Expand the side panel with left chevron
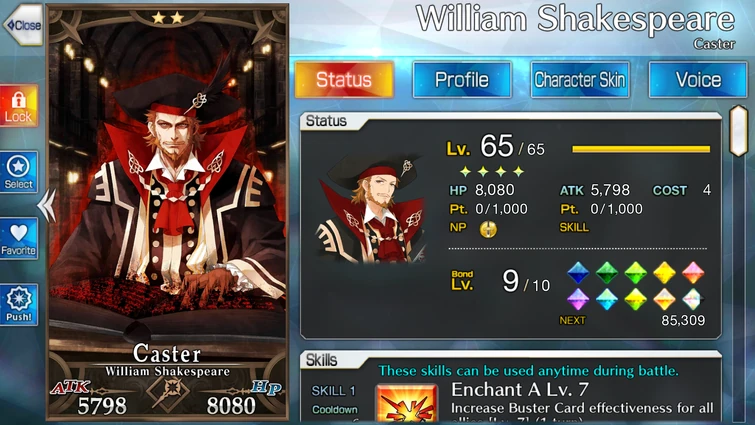Image resolution: width=755 pixels, height=425 pixels. (47, 206)
